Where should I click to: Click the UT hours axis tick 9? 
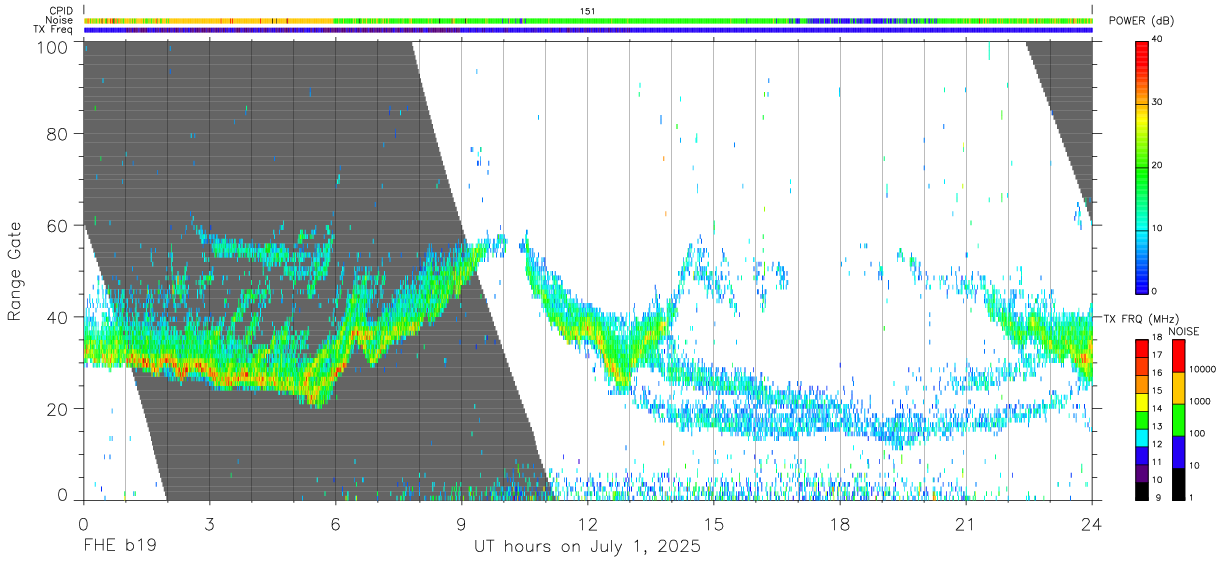pos(461,524)
